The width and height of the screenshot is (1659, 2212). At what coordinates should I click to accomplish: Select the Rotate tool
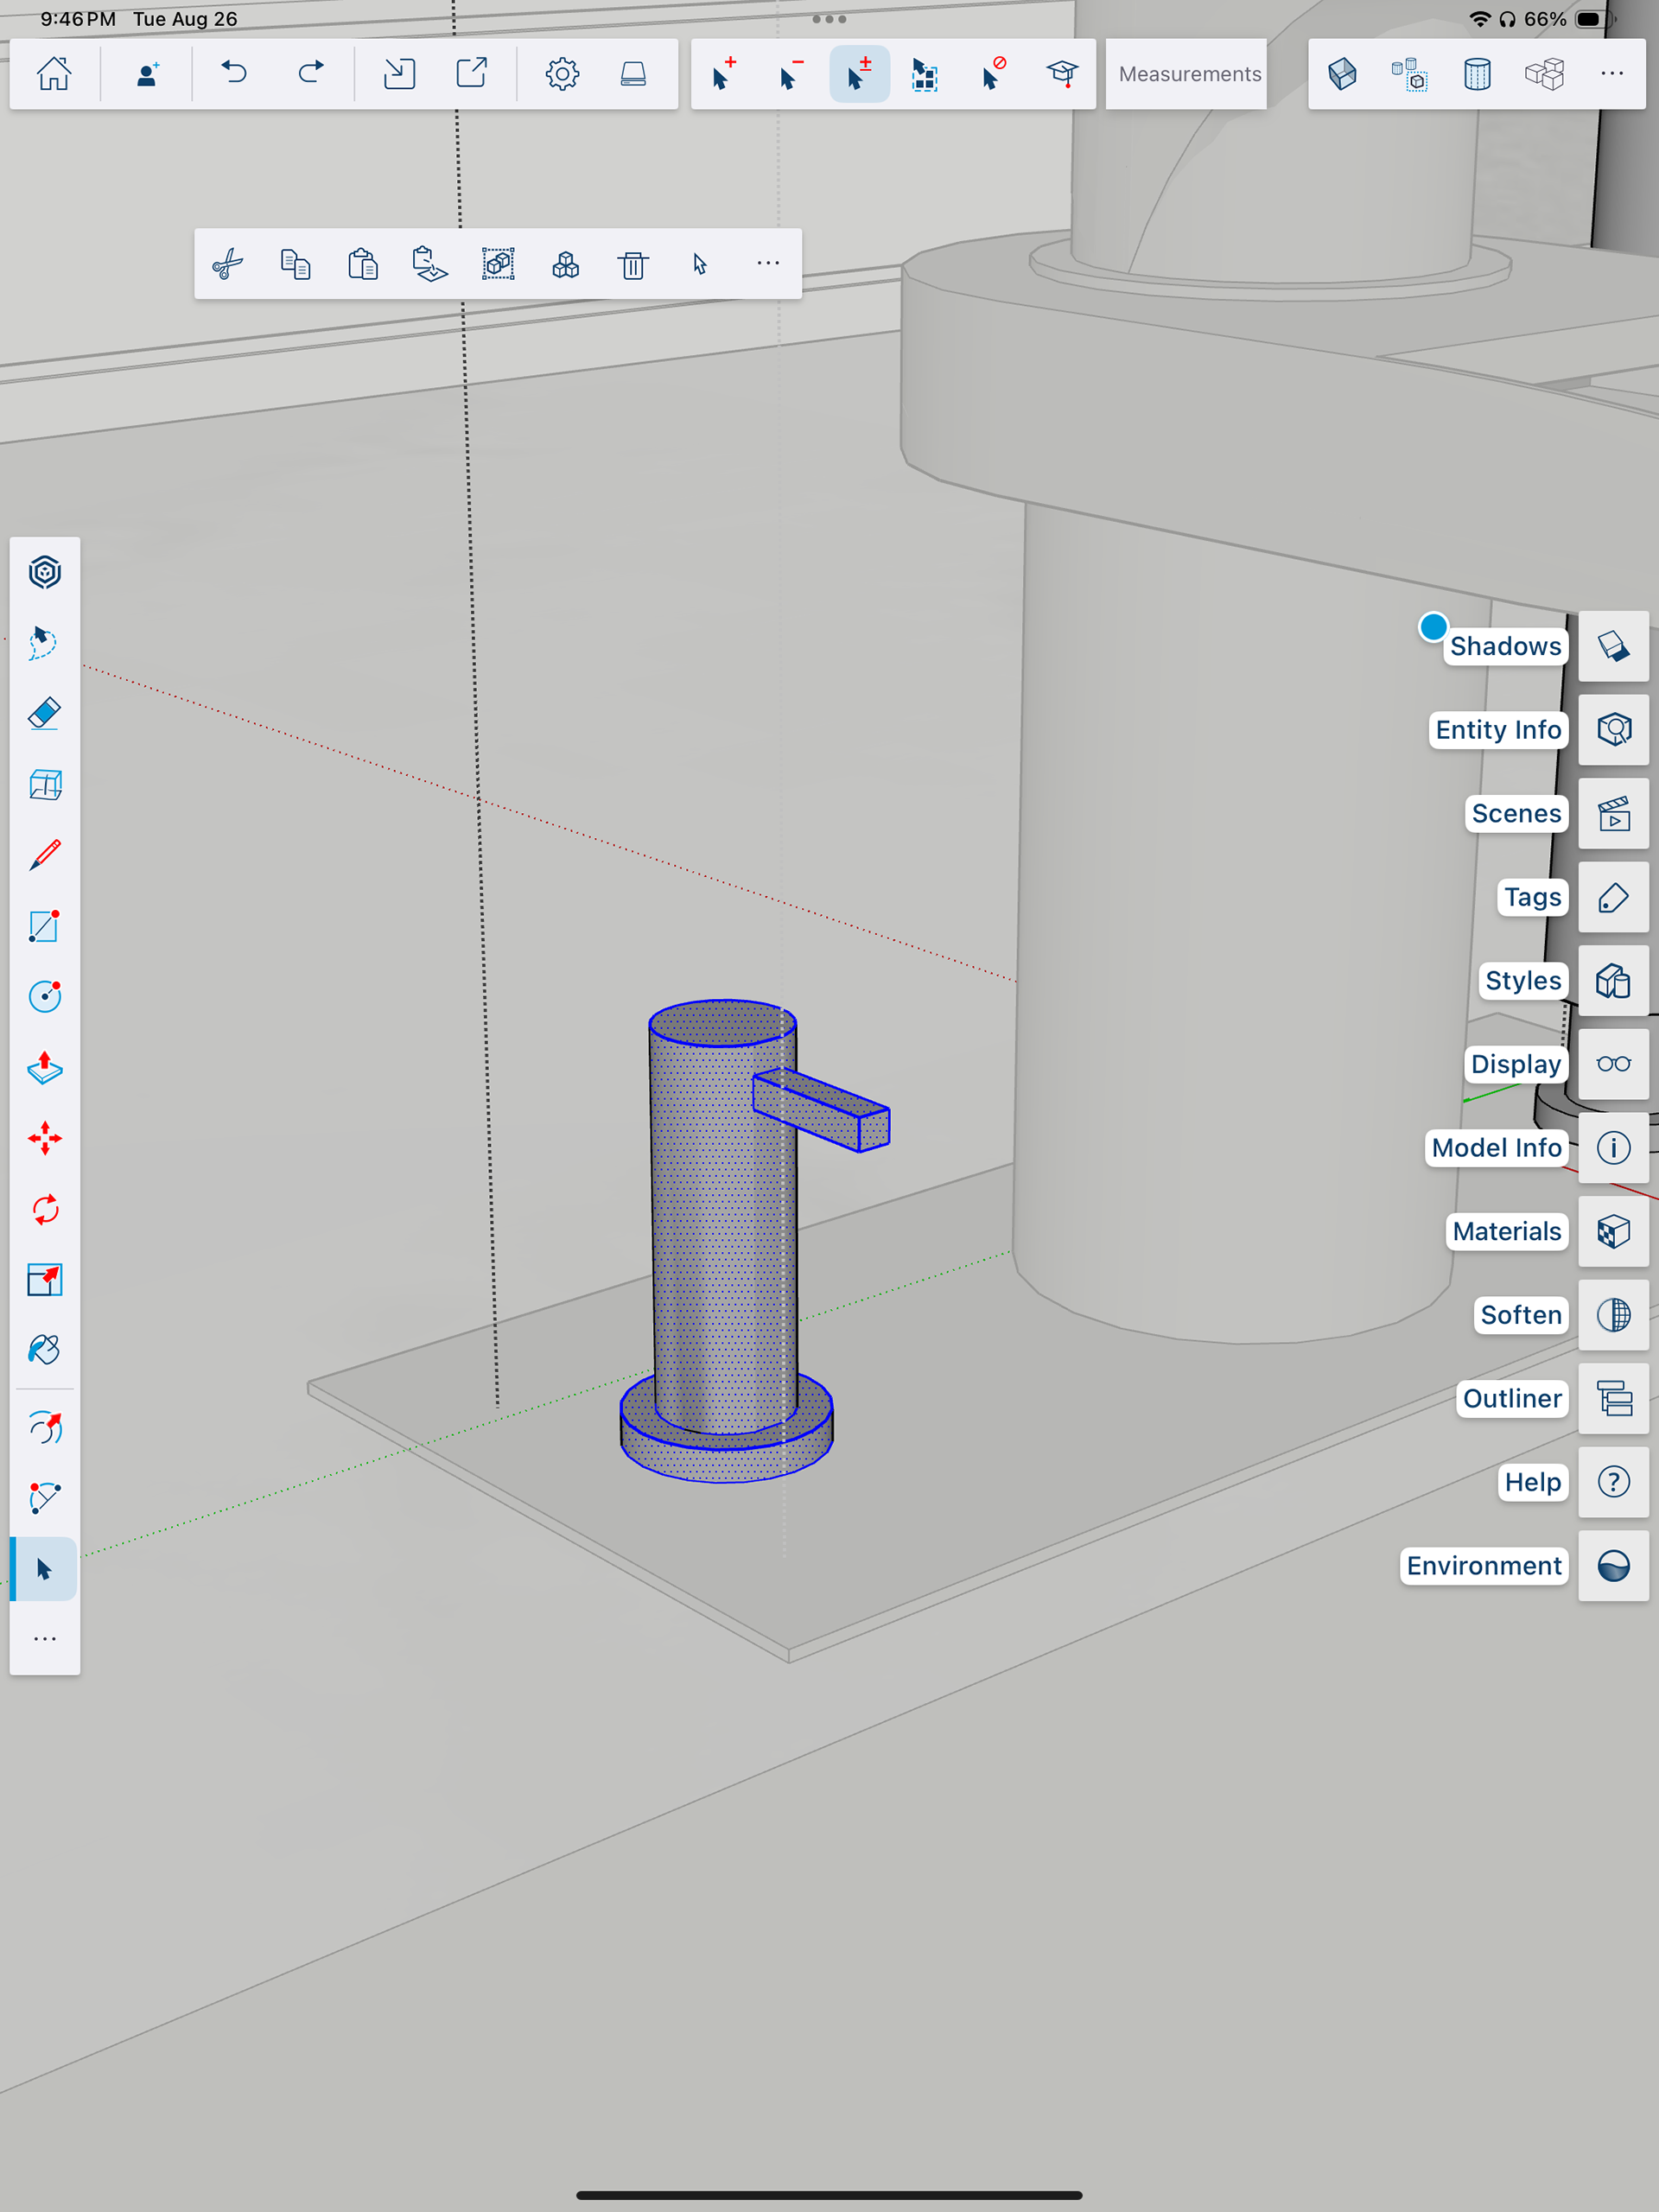pyautogui.click(x=45, y=1209)
